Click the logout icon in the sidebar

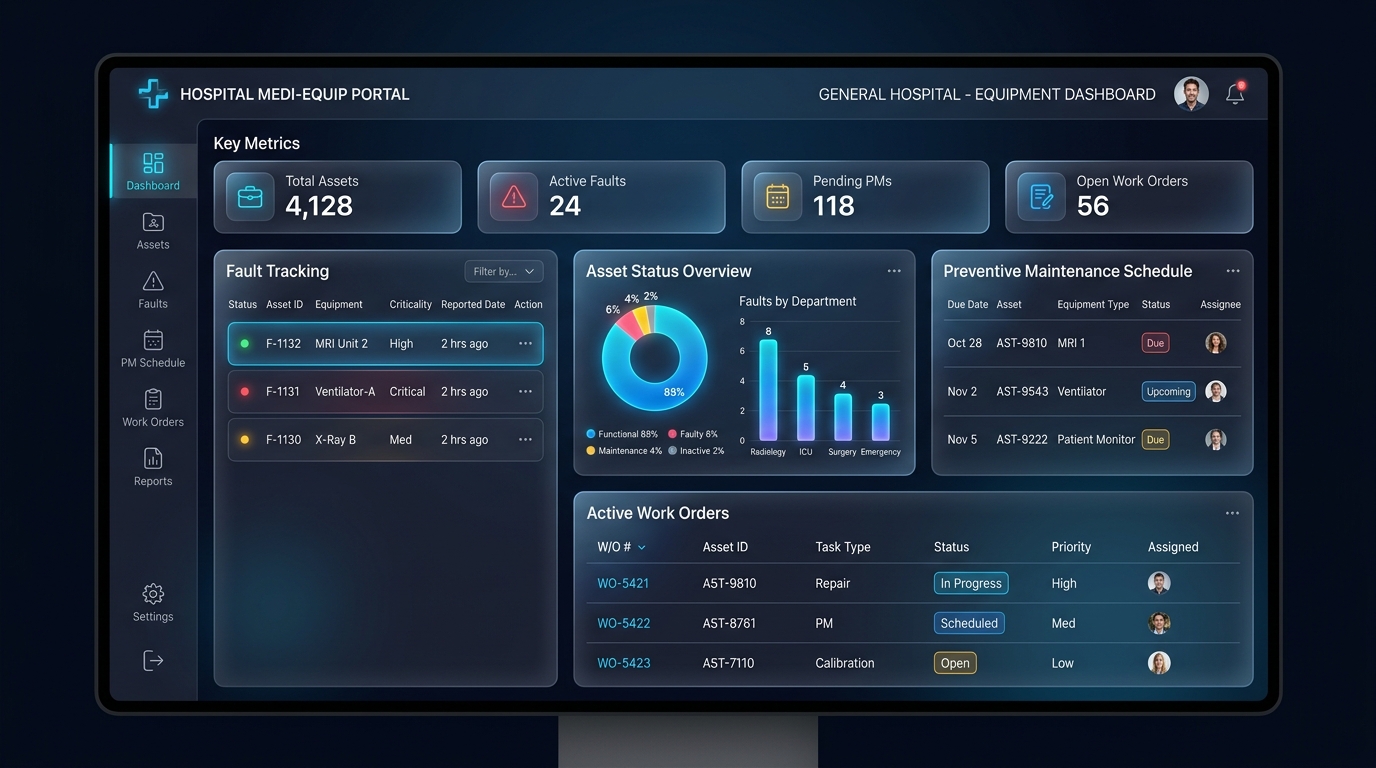[153, 660]
